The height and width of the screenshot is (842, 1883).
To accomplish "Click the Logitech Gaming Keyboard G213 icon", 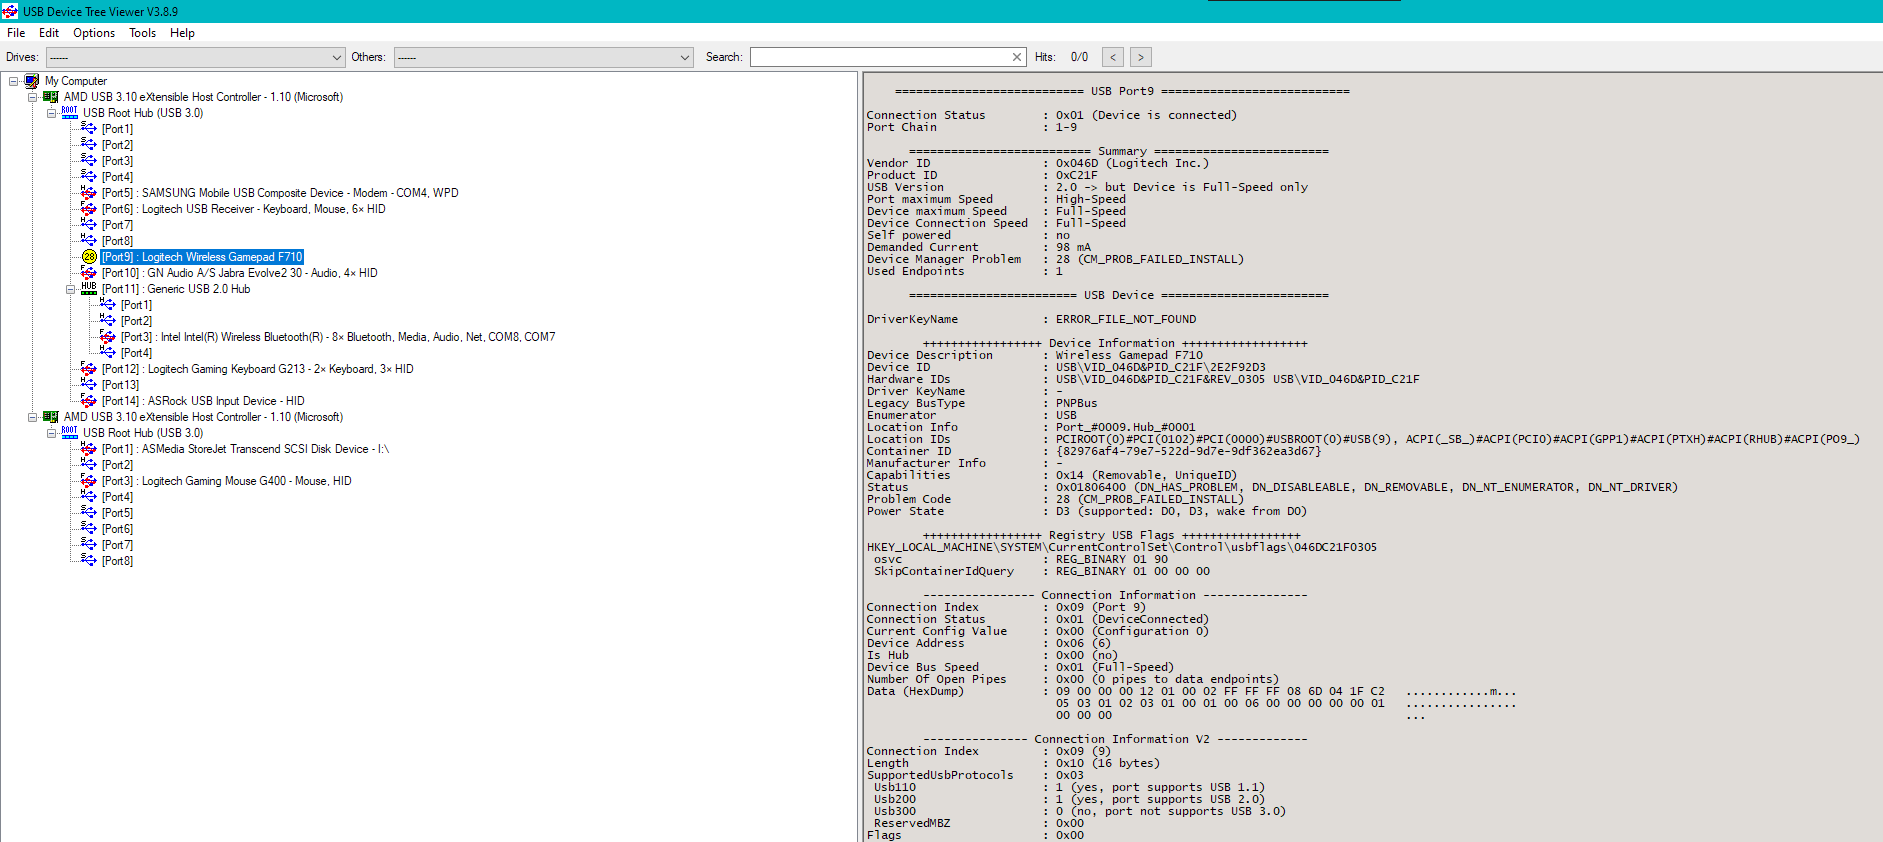I will click(x=89, y=369).
